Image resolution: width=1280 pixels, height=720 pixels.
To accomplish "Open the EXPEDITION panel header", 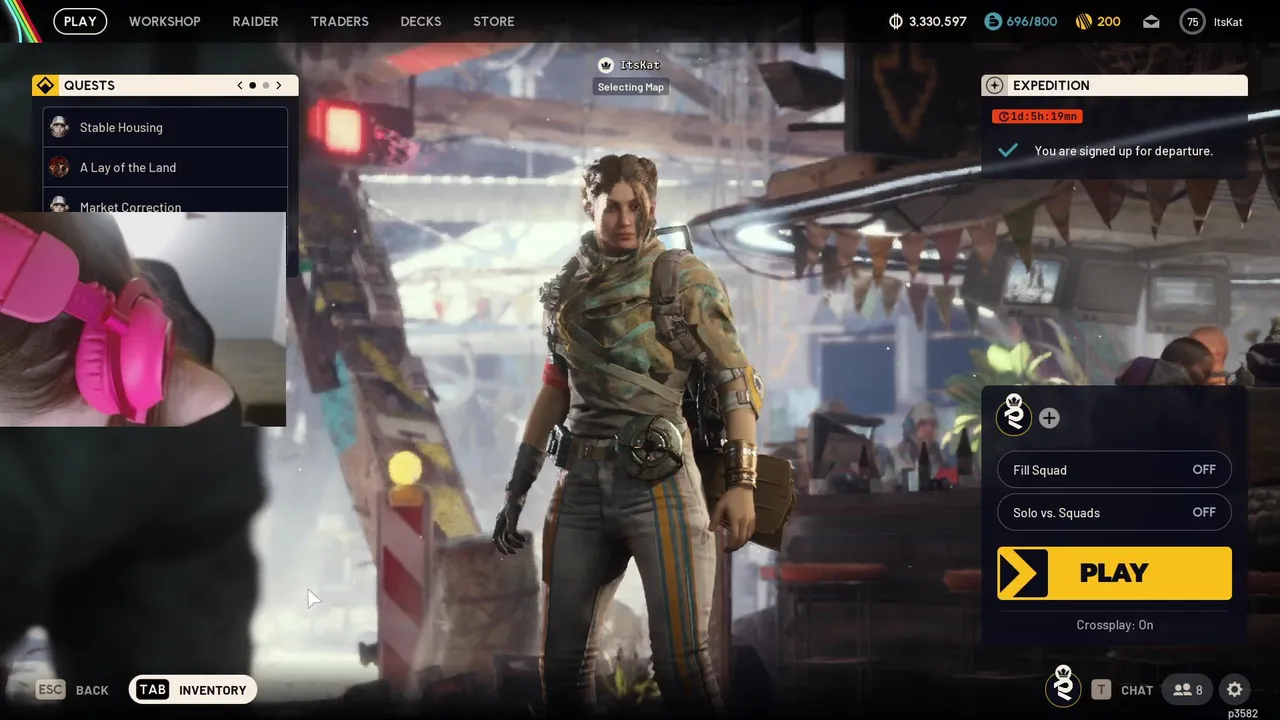I will [x=1114, y=85].
